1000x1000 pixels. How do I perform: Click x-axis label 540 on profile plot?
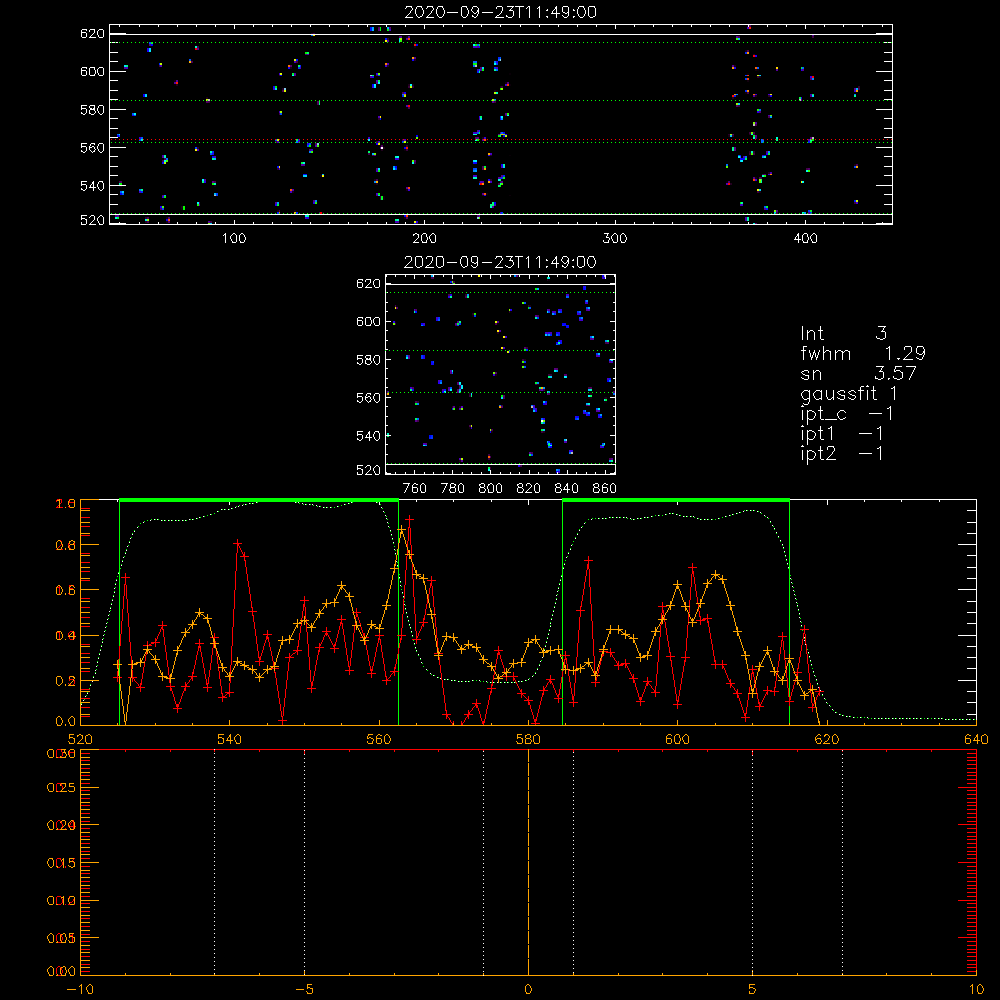(x=230, y=740)
